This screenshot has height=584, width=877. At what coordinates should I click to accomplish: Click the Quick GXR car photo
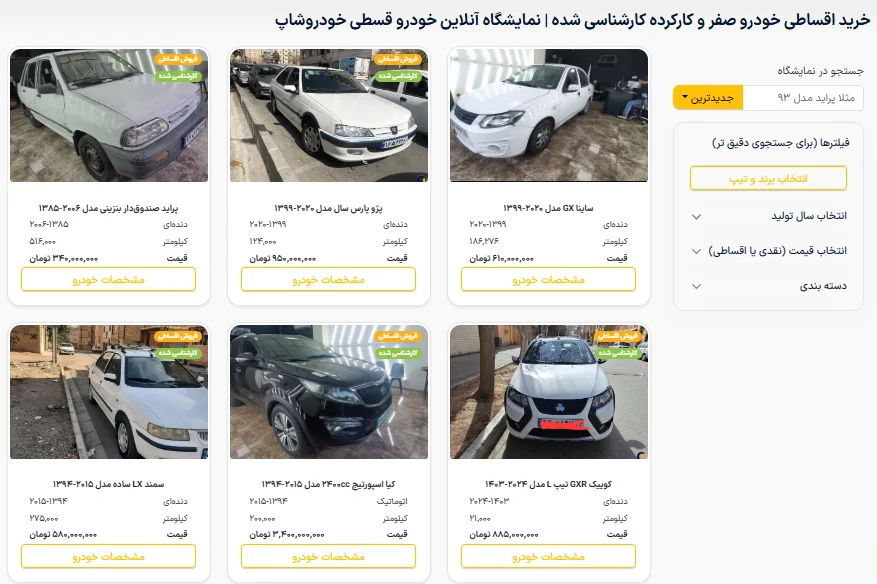[x=549, y=392]
